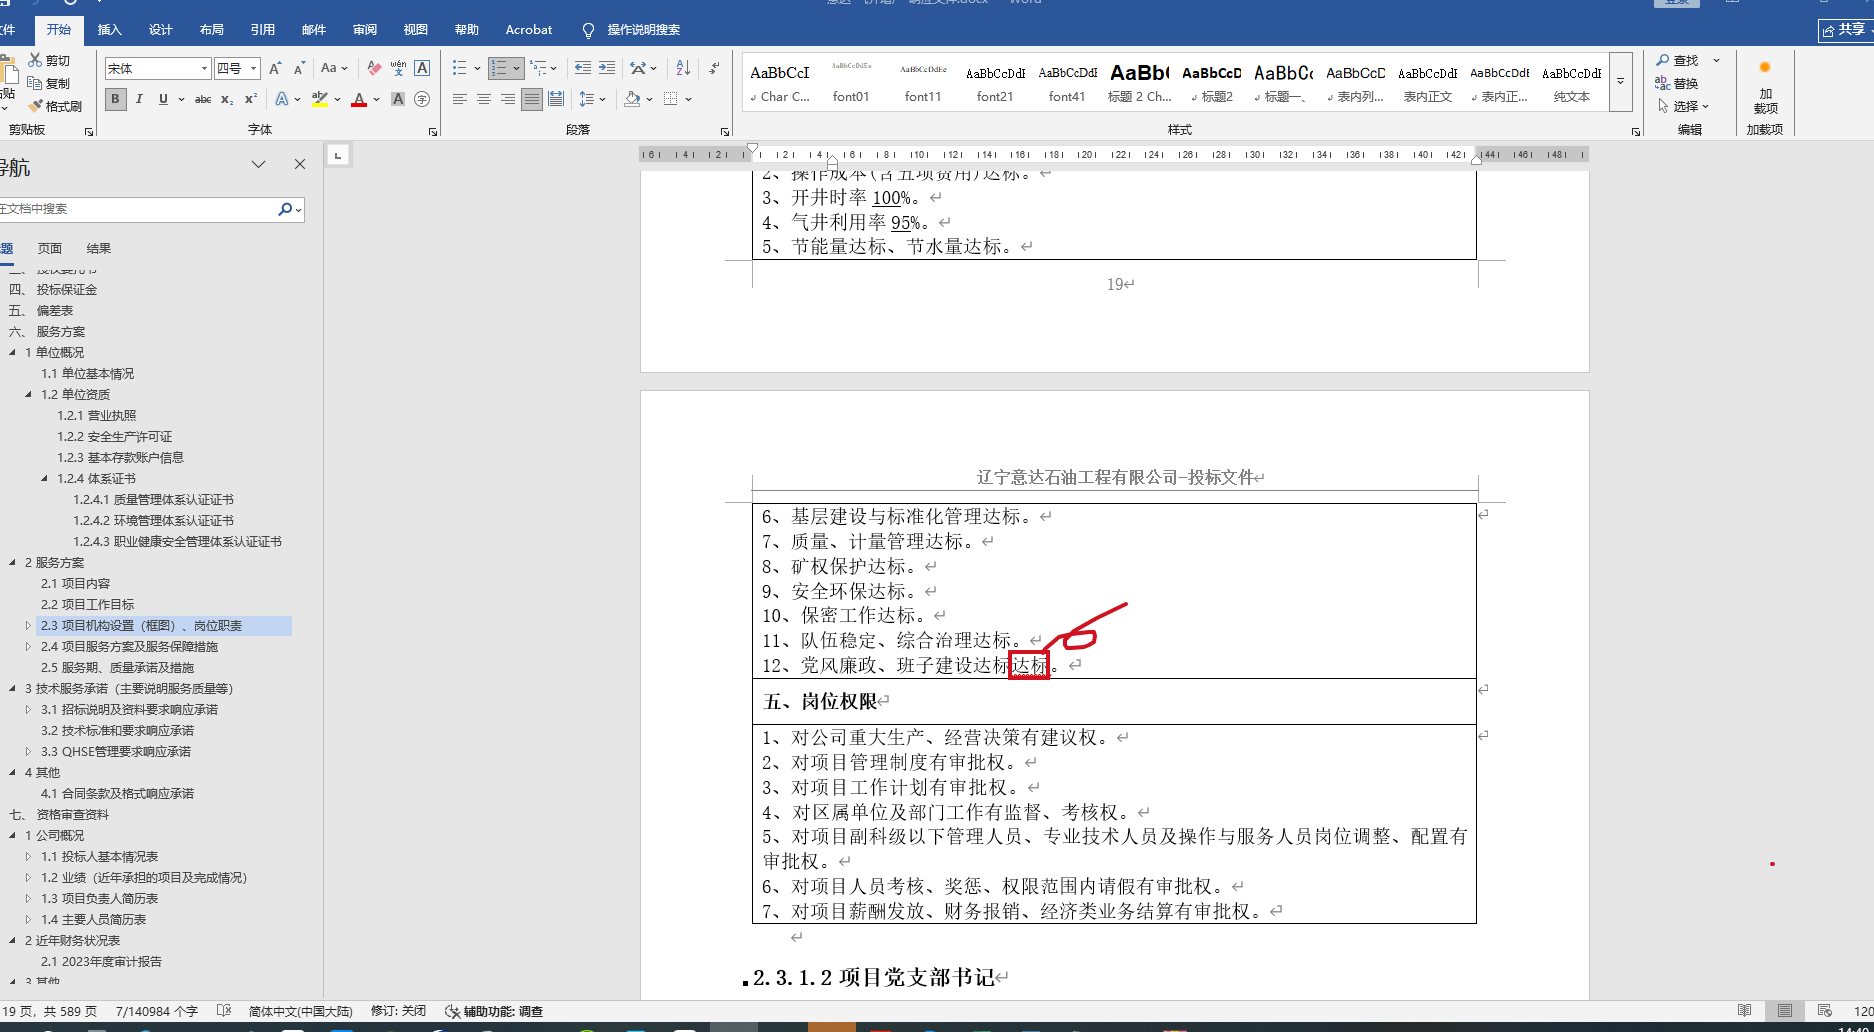The width and height of the screenshot is (1874, 1032).
Task: Click the 复制 copy button
Action: (49, 84)
